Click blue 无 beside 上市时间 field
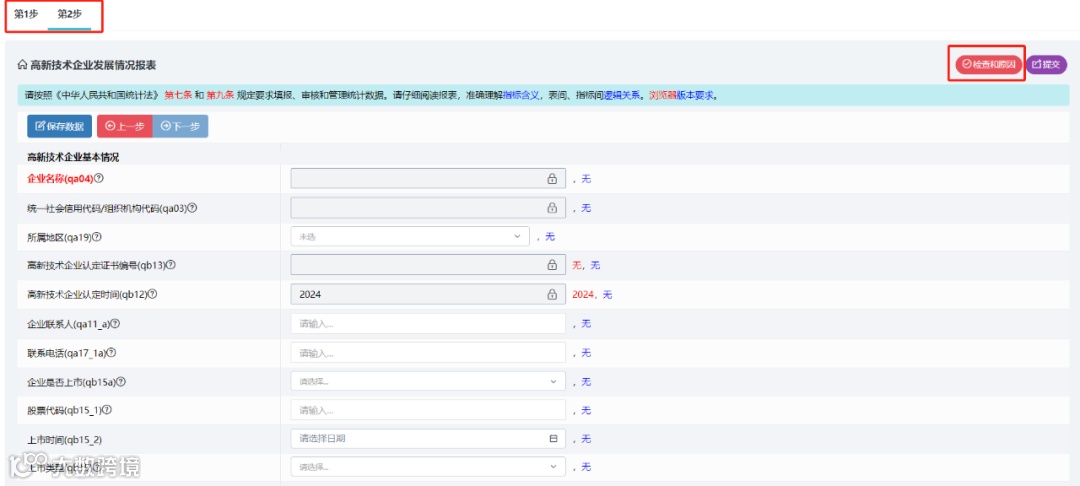Screen dimensions: 1080x486 (x=586, y=439)
